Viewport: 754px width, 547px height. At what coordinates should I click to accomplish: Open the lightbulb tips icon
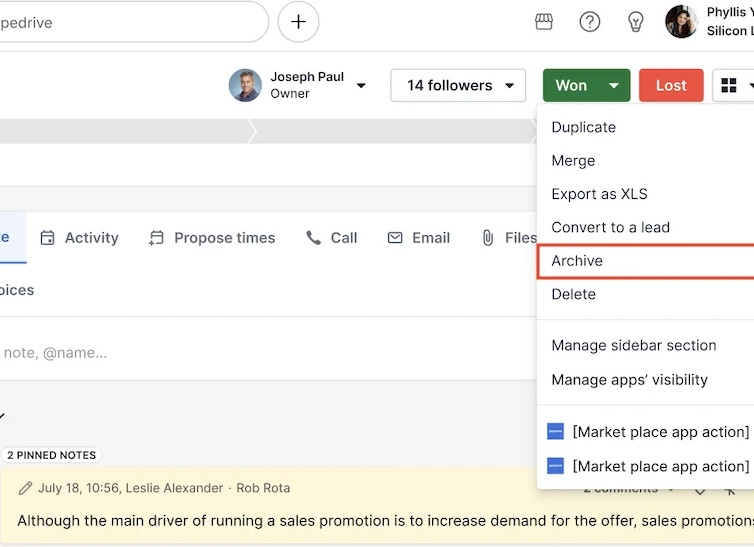point(636,22)
